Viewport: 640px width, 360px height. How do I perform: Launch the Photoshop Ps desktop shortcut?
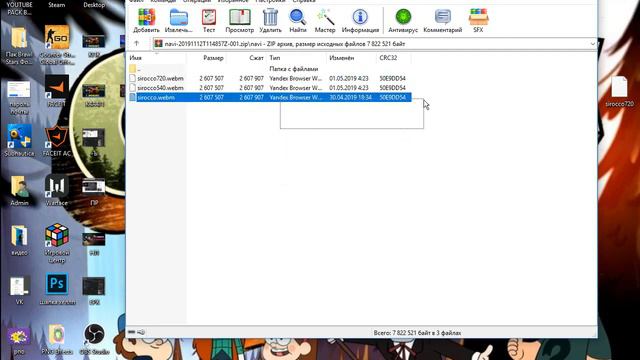pos(57,289)
